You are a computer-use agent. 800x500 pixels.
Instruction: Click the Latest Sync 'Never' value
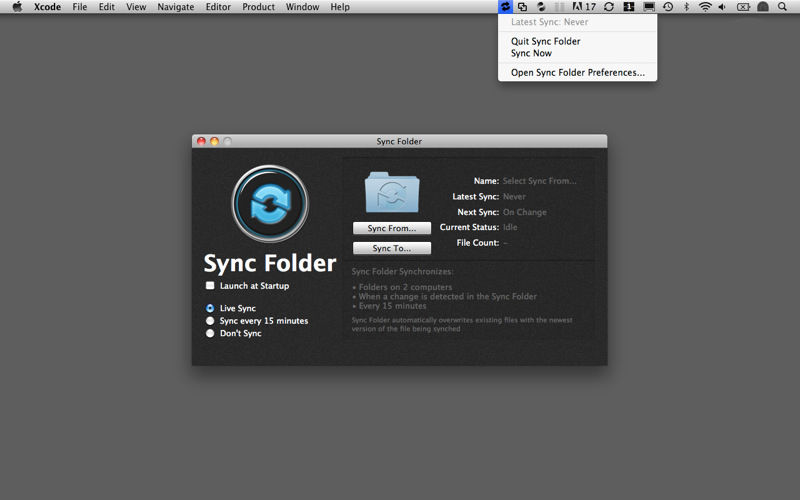coord(514,196)
